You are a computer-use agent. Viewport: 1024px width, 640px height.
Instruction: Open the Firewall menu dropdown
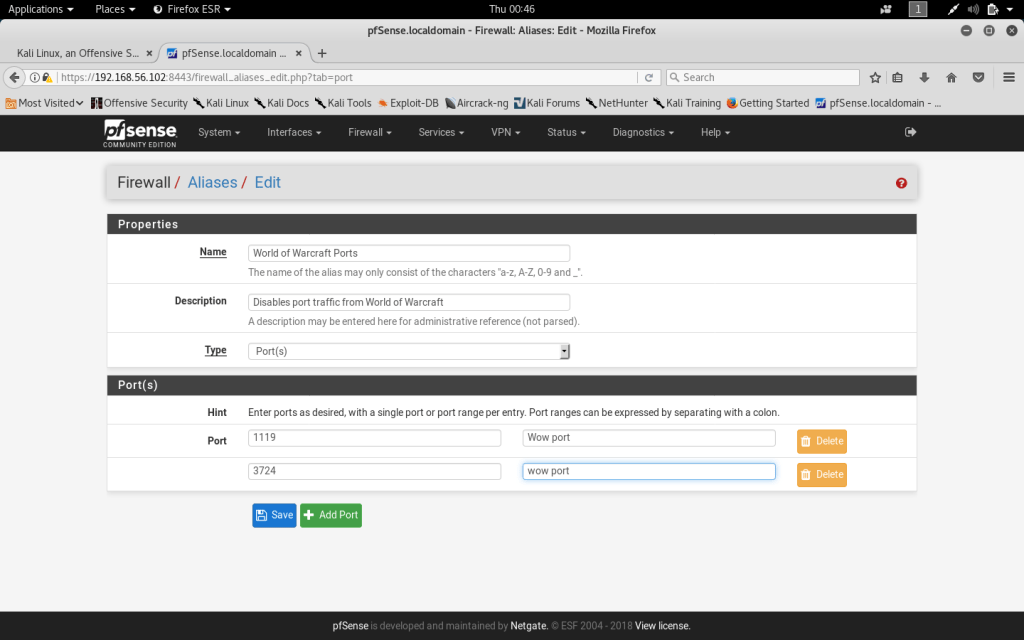coord(369,132)
